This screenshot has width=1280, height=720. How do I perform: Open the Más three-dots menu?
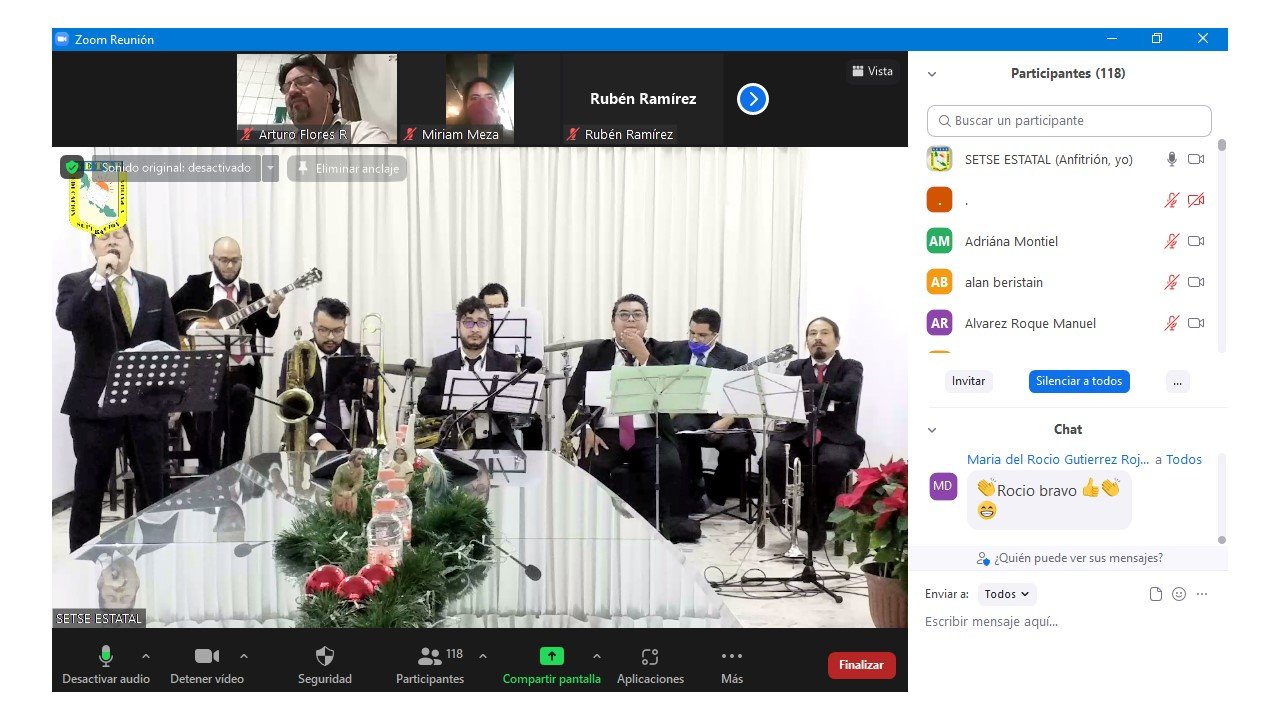point(731,657)
